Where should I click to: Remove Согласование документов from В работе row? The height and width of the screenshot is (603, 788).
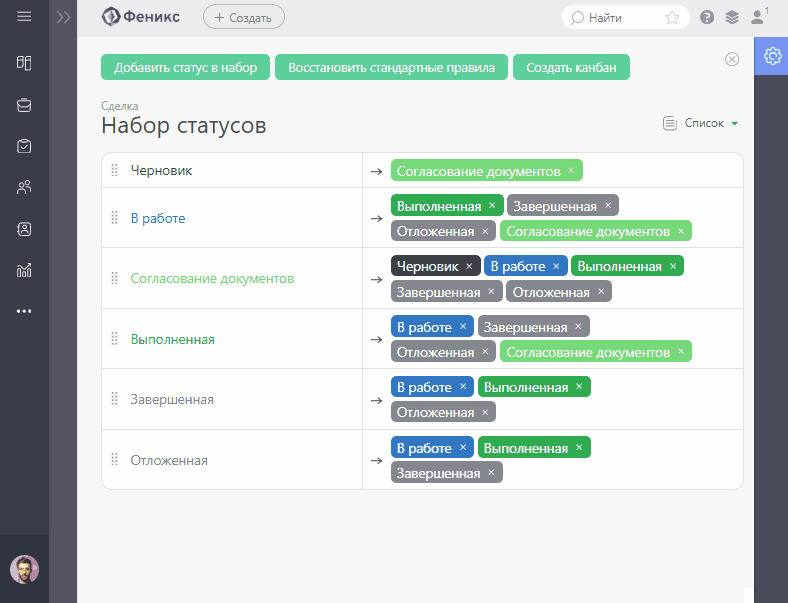click(x=681, y=231)
